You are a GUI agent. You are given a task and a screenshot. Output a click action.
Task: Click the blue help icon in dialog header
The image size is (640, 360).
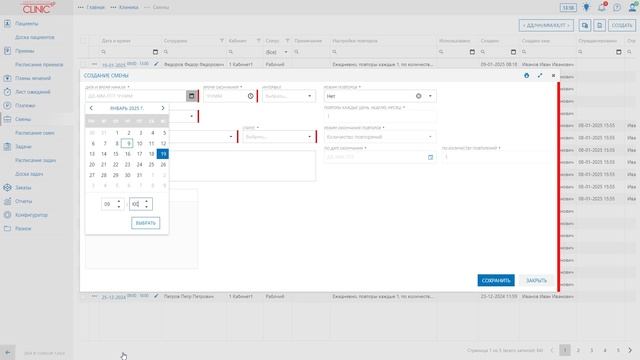(x=527, y=76)
